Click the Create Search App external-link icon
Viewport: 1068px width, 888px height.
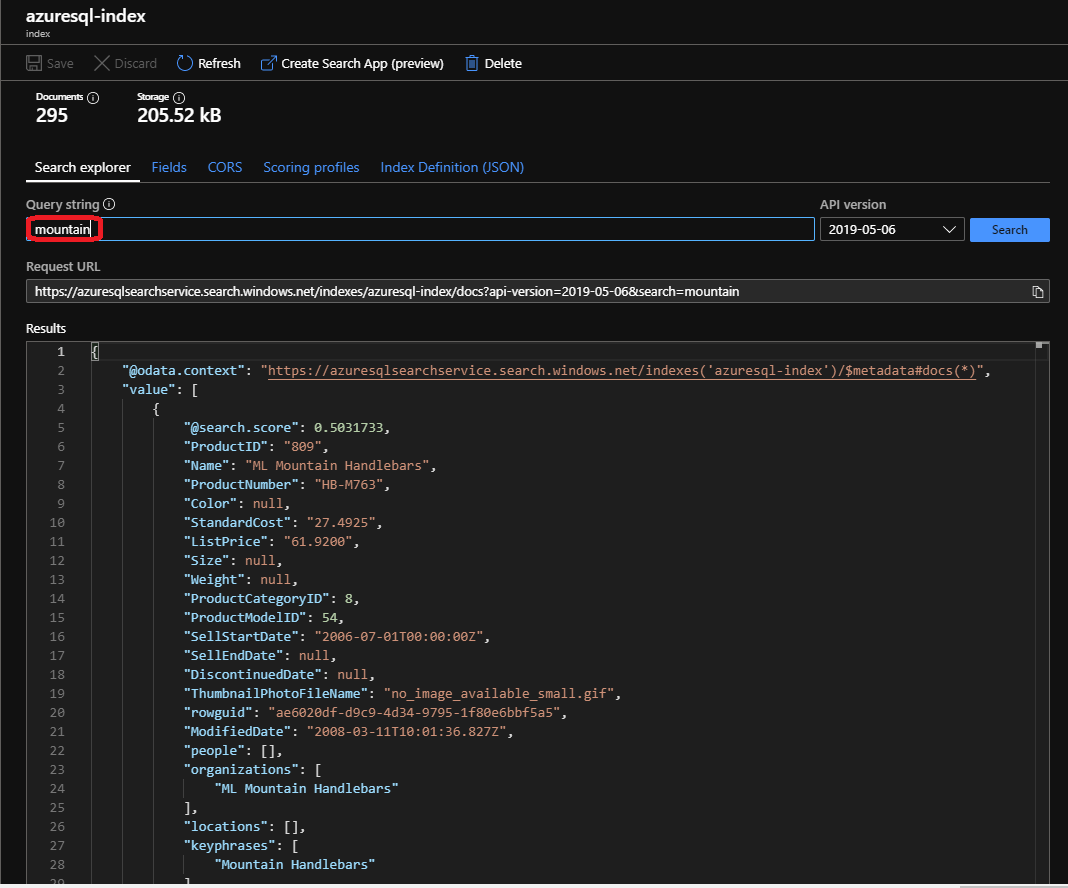coord(268,63)
